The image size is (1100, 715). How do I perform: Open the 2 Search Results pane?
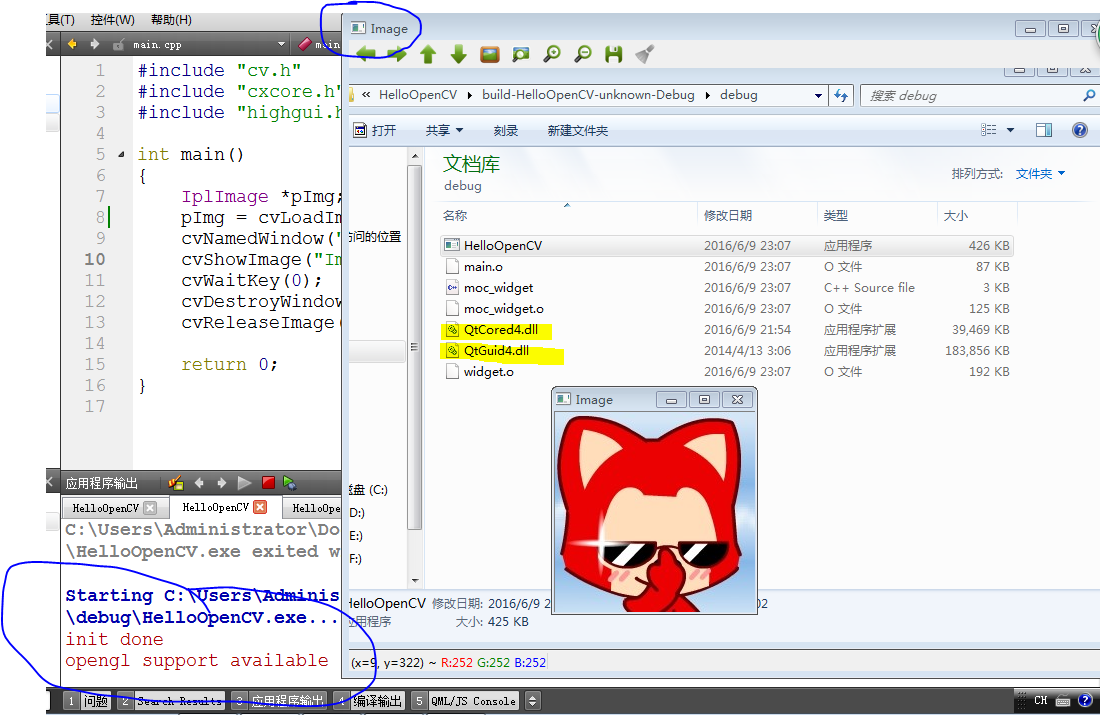pyautogui.click(x=171, y=700)
